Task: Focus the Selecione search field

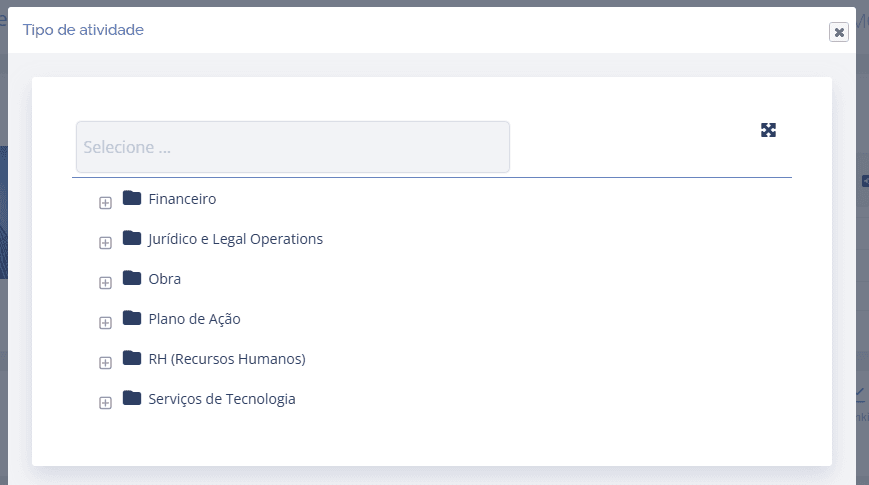Action: (293, 147)
